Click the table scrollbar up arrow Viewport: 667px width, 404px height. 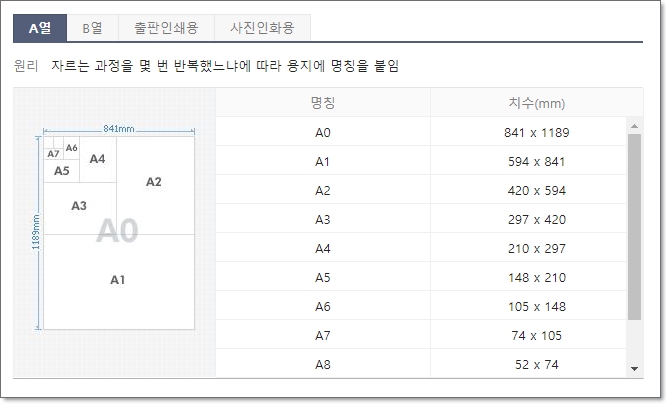[x=634, y=126]
